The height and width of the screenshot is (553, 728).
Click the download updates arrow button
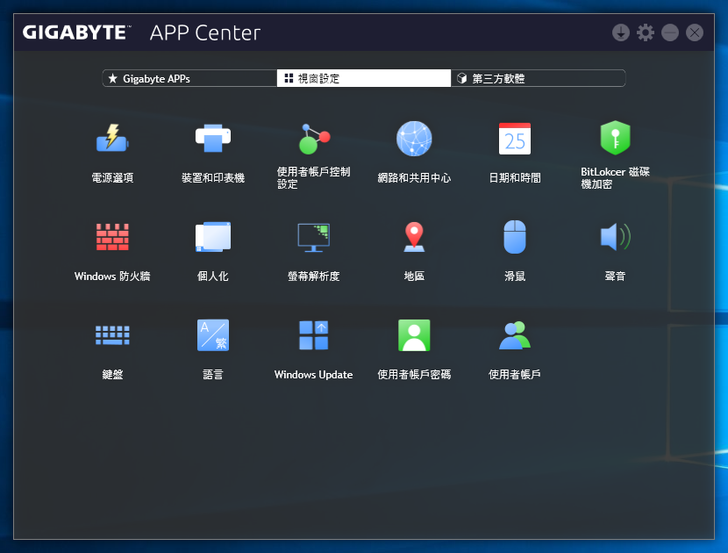tap(621, 33)
